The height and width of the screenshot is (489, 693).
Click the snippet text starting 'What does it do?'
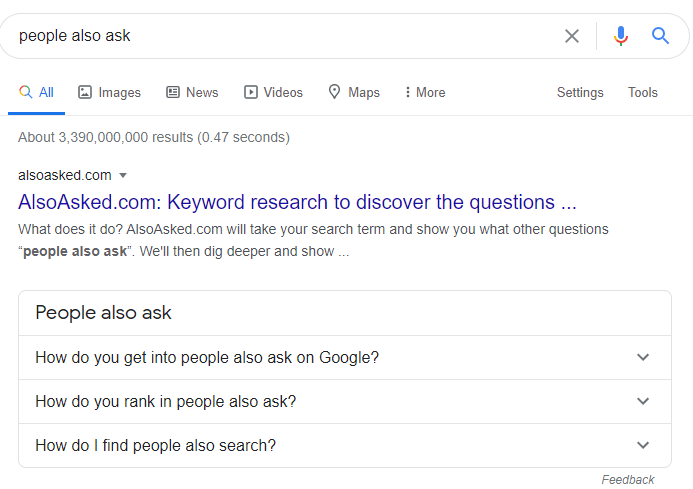pos(313,240)
